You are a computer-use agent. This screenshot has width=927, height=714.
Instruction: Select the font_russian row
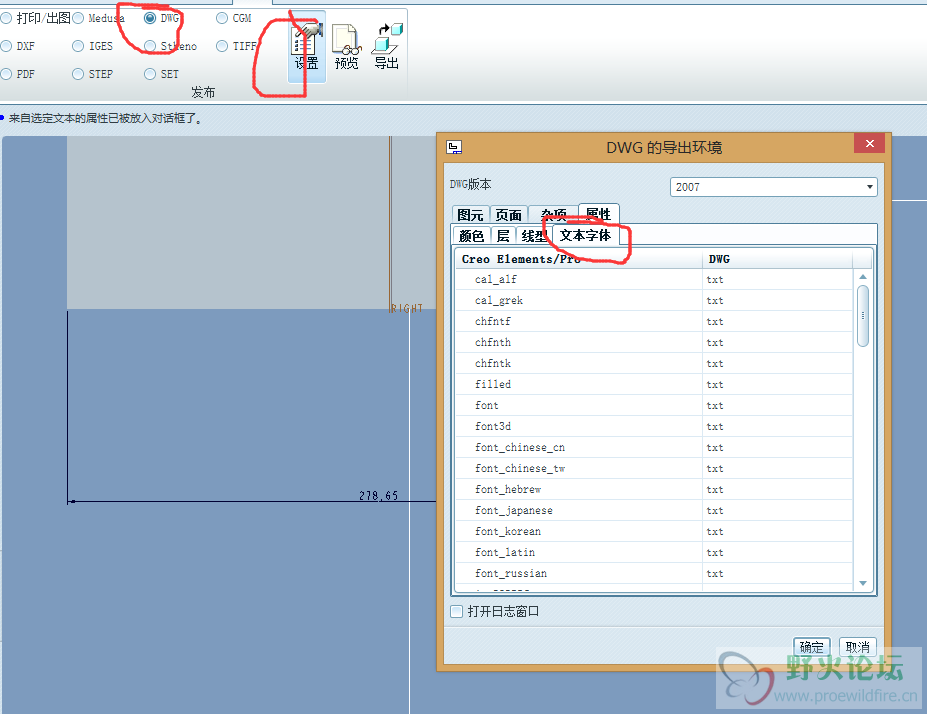(x=654, y=573)
